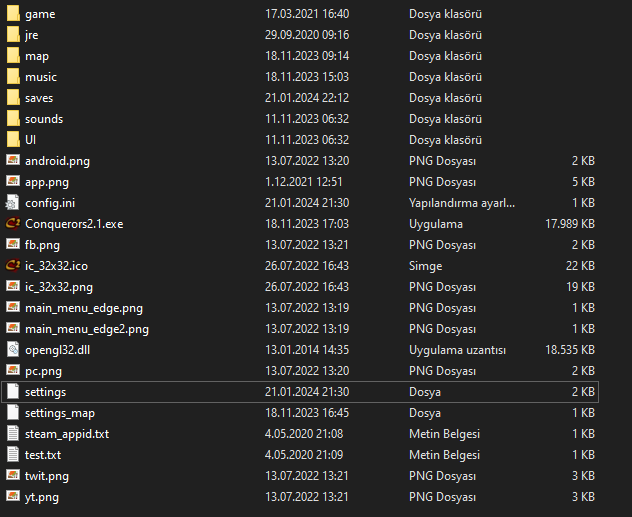Viewport: 632px width, 517px height.
Task: Select the ic_32x32.ico icon file
Action: (13, 265)
